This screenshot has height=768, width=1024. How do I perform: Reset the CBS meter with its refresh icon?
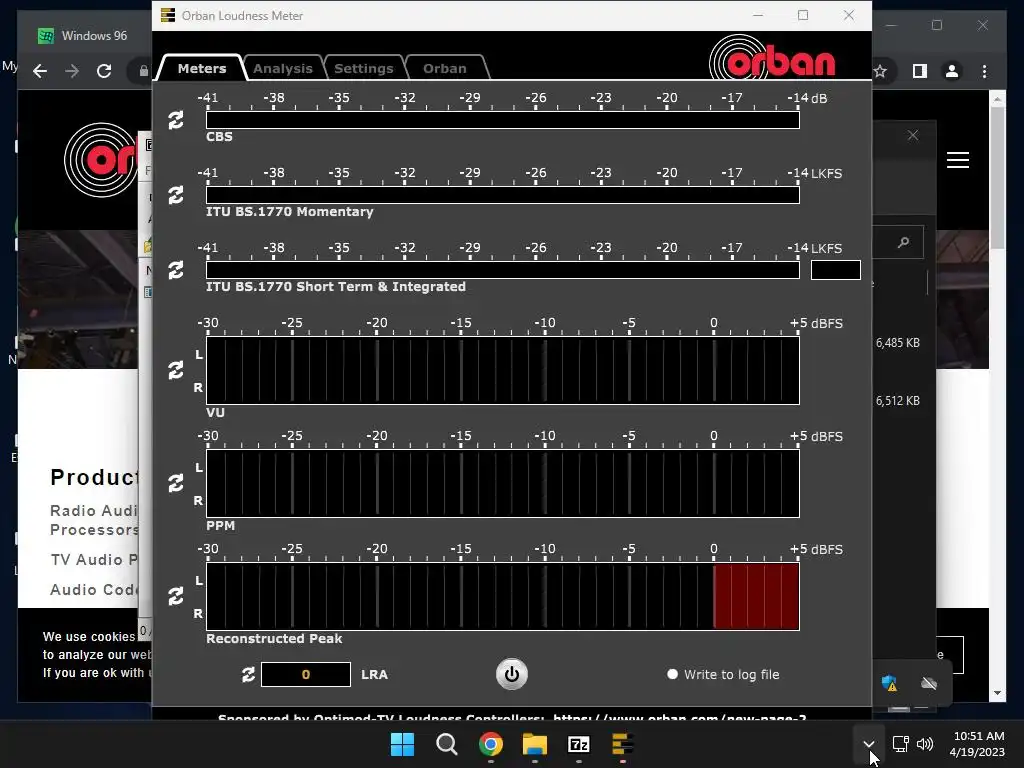click(176, 120)
